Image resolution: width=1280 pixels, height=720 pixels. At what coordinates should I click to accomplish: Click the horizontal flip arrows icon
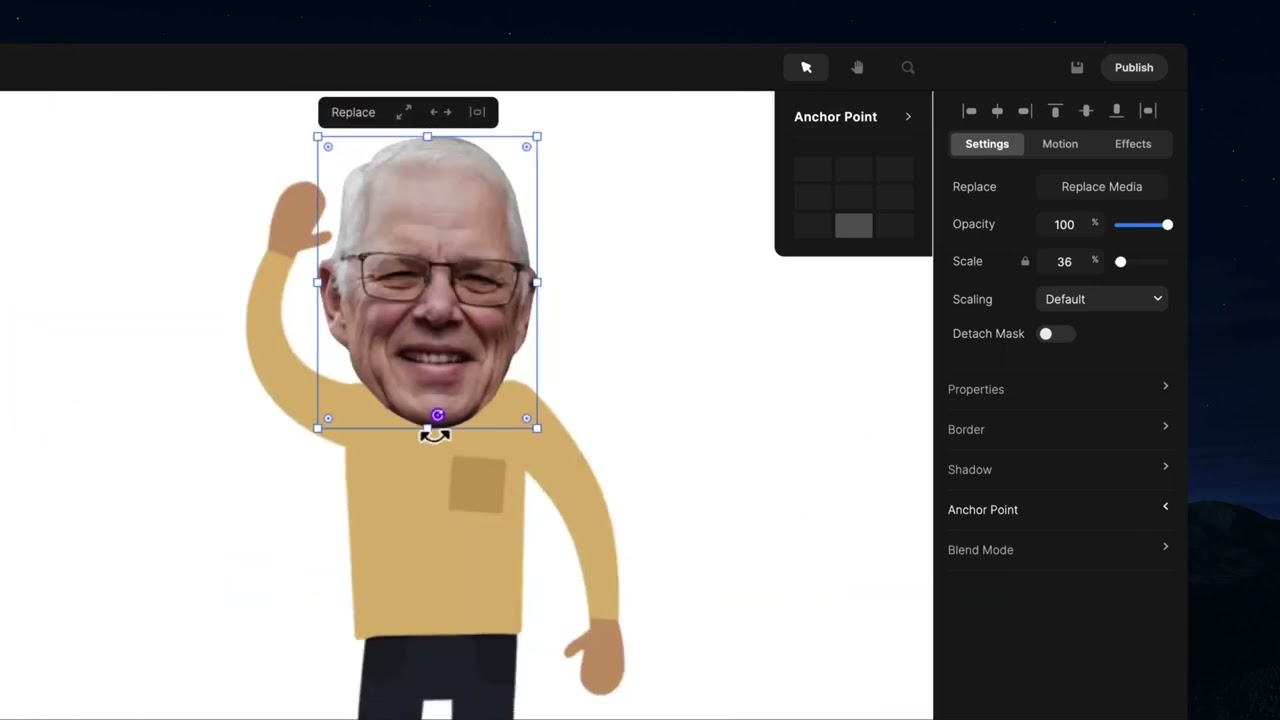coord(440,112)
